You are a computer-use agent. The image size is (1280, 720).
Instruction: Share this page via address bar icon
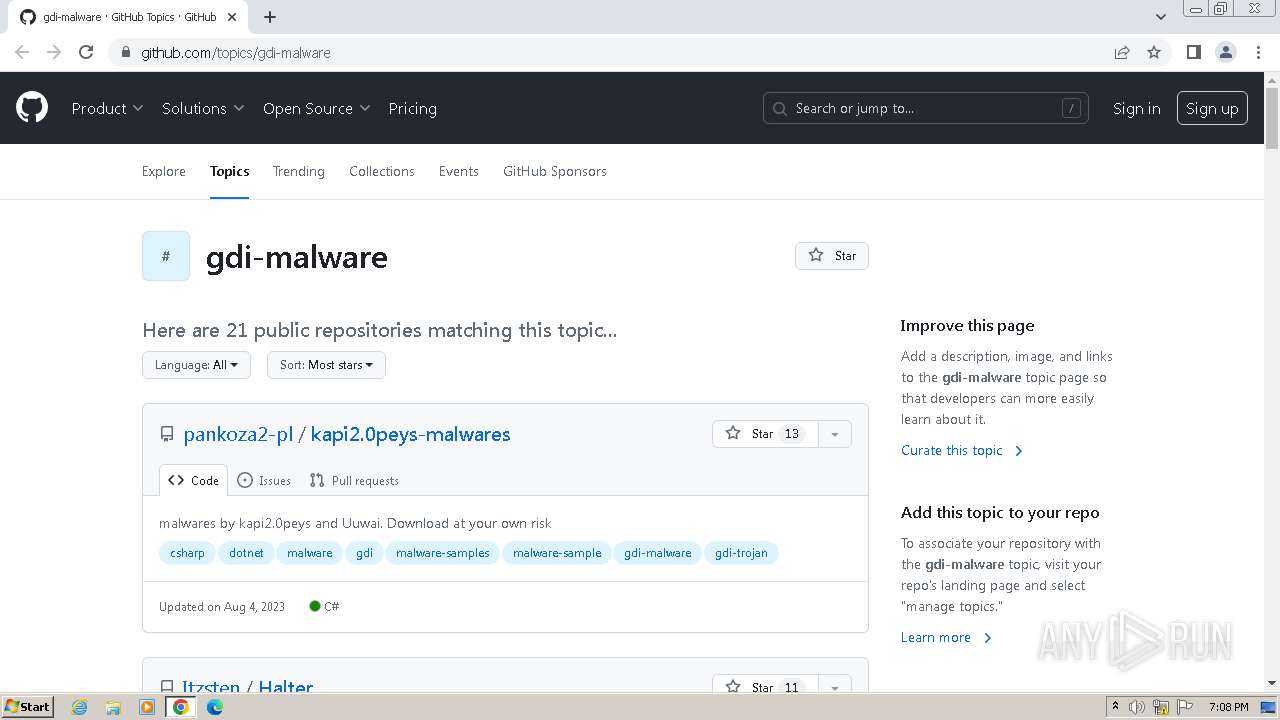pyautogui.click(x=1122, y=52)
